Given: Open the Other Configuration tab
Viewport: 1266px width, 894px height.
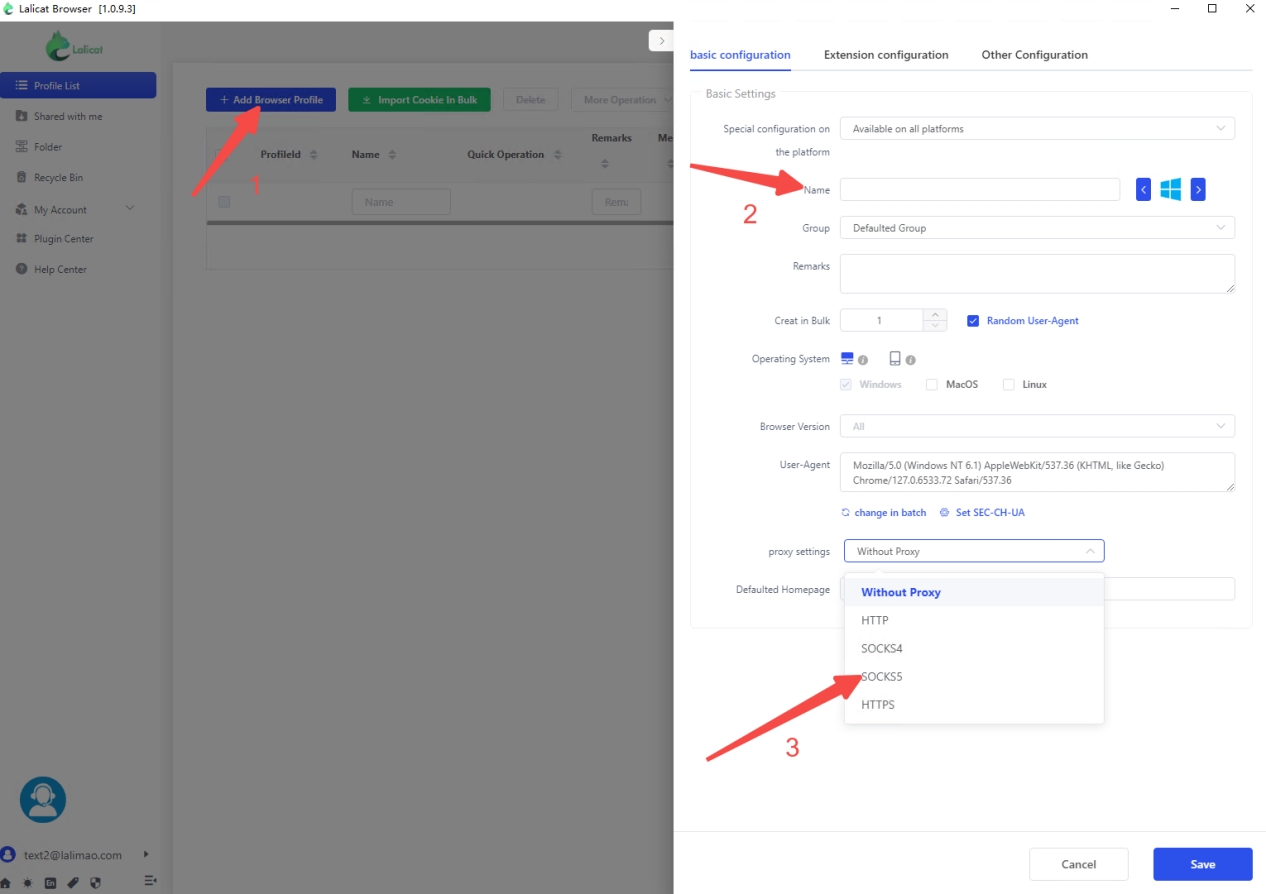Looking at the screenshot, I should (x=1034, y=55).
